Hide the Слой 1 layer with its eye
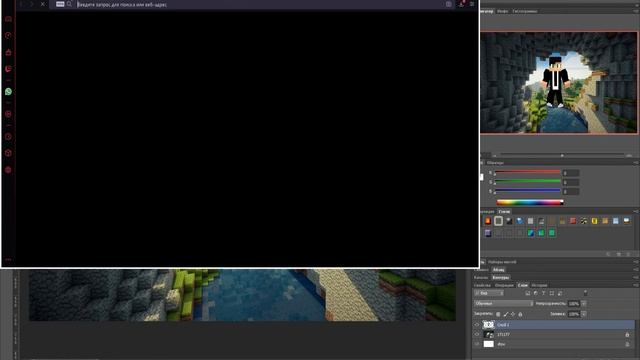Image resolution: width=640 pixels, height=360 pixels. coord(477,325)
